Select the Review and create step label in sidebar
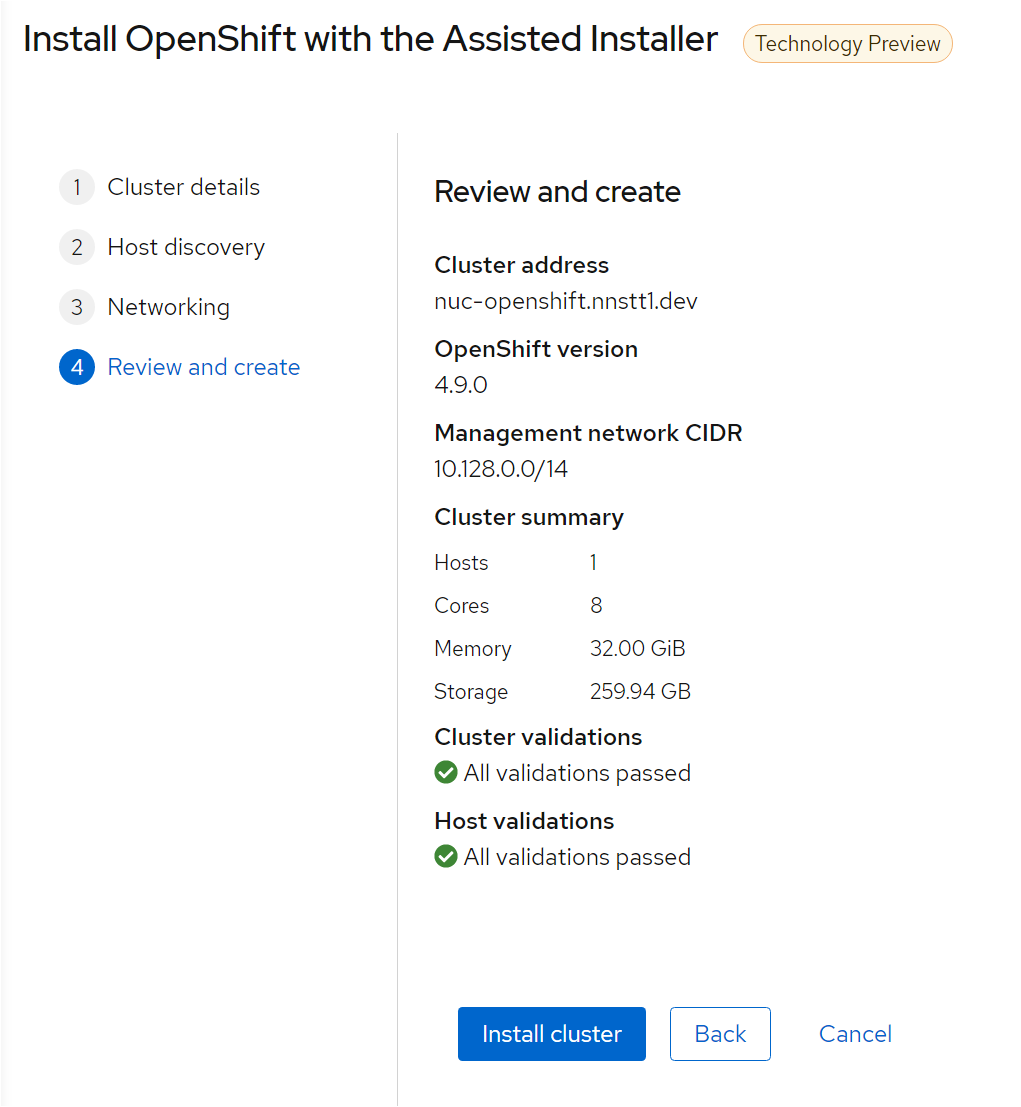Viewport: 1021px width, 1107px height. click(x=204, y=368)
